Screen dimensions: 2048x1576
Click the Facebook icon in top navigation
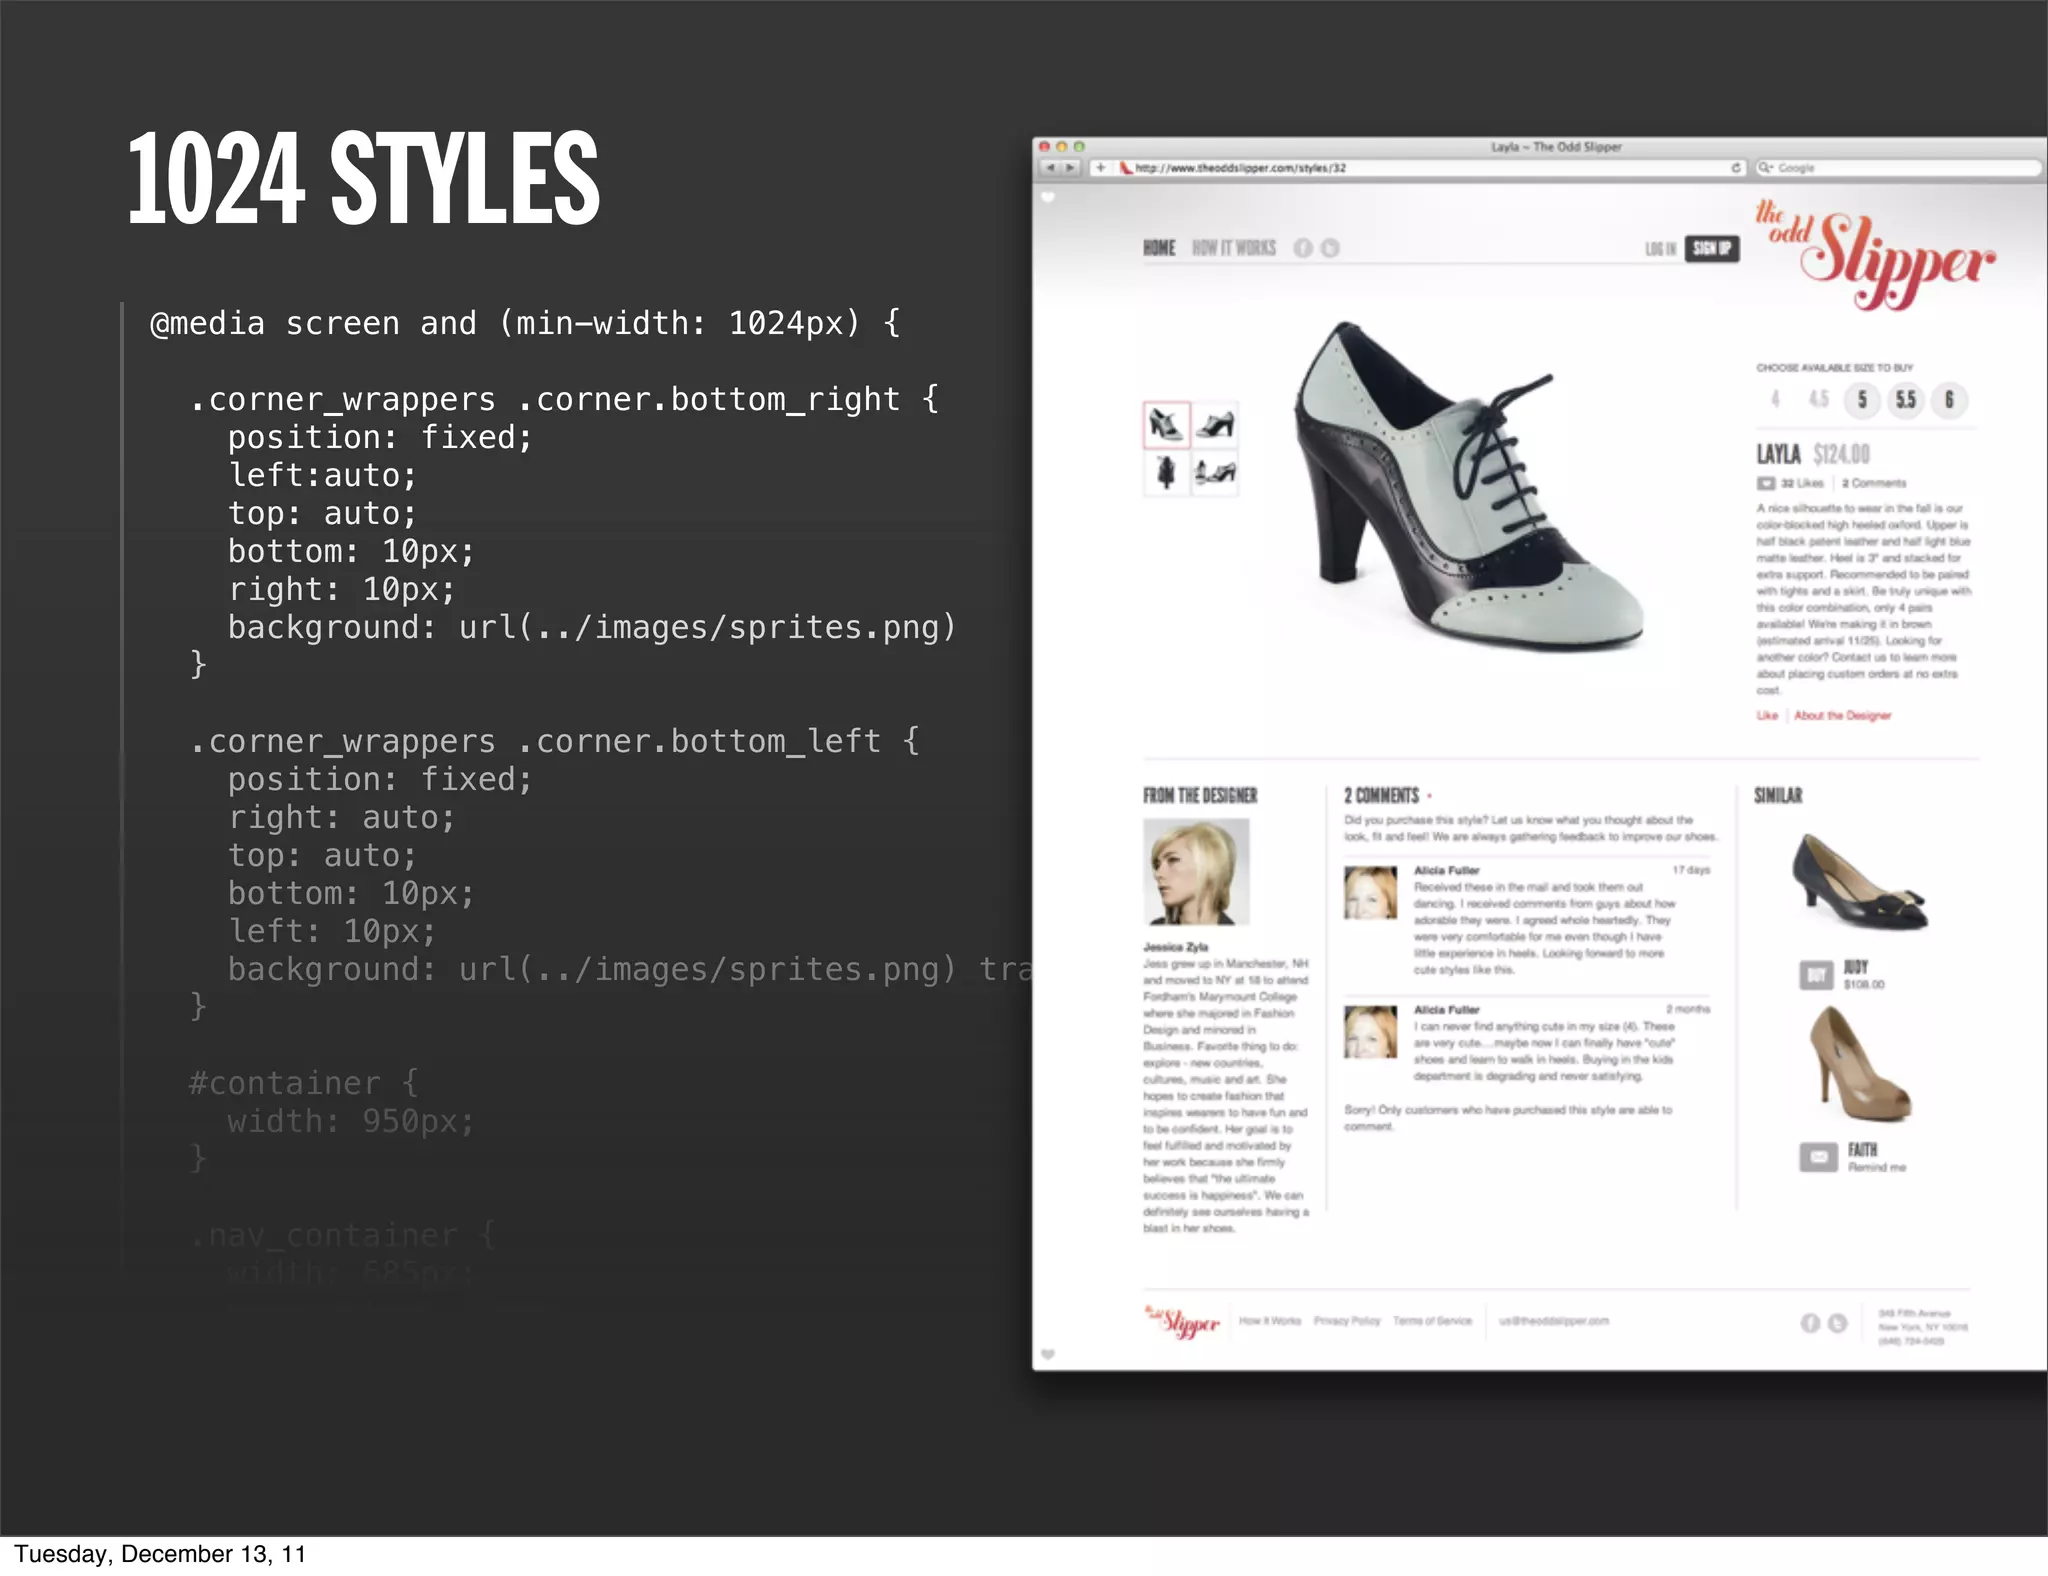1302,248
